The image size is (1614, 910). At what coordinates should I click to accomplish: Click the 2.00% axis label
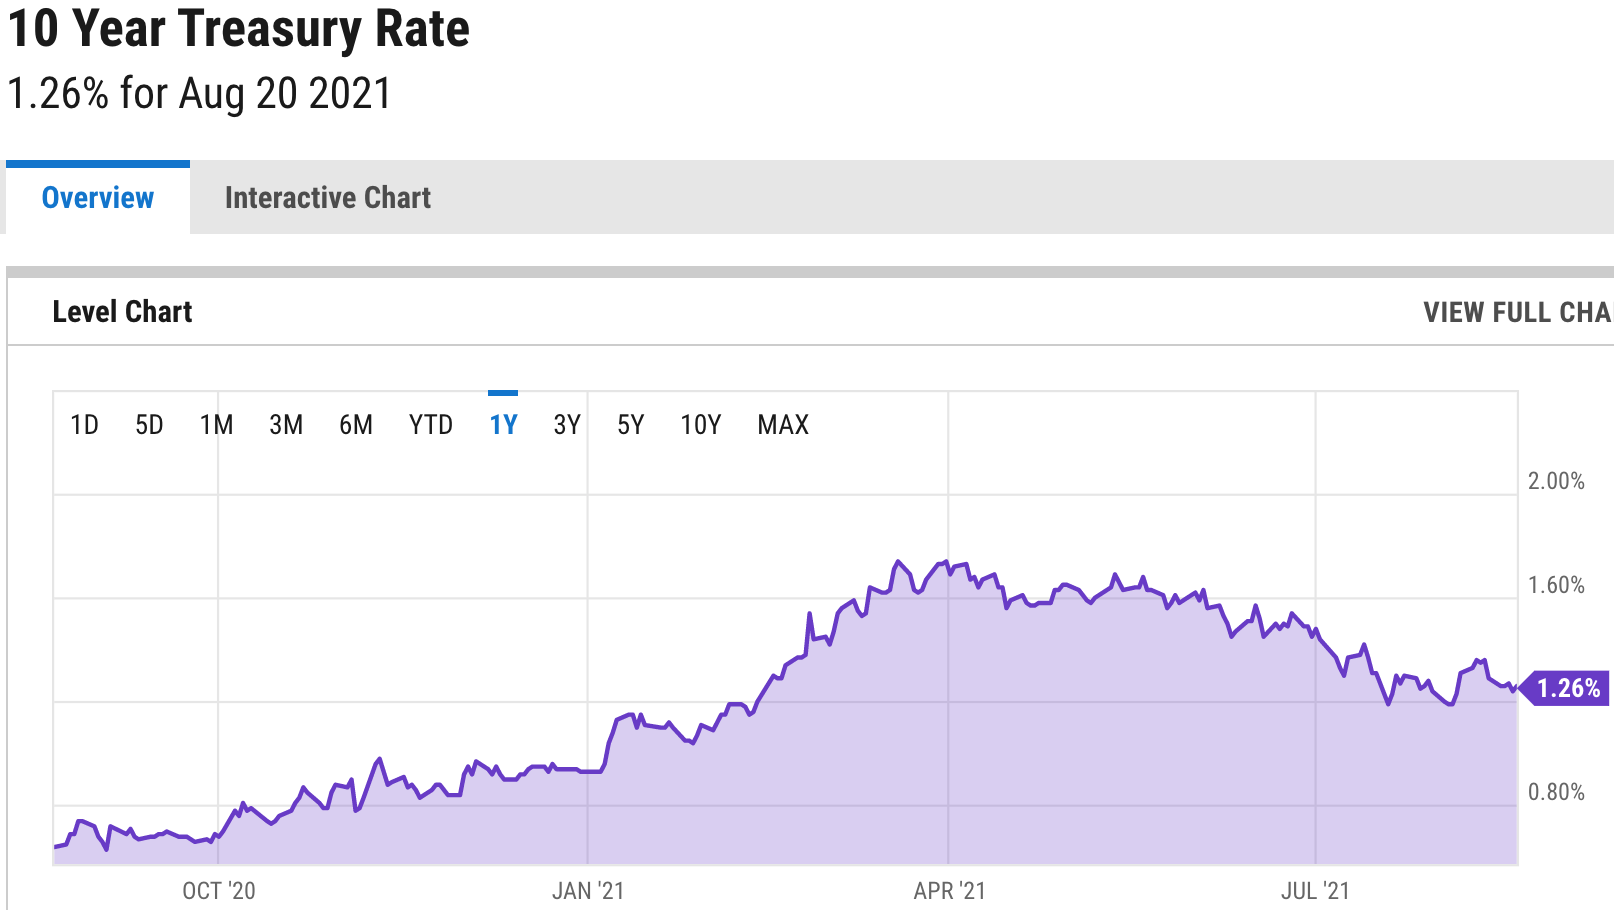(1556, 481)
